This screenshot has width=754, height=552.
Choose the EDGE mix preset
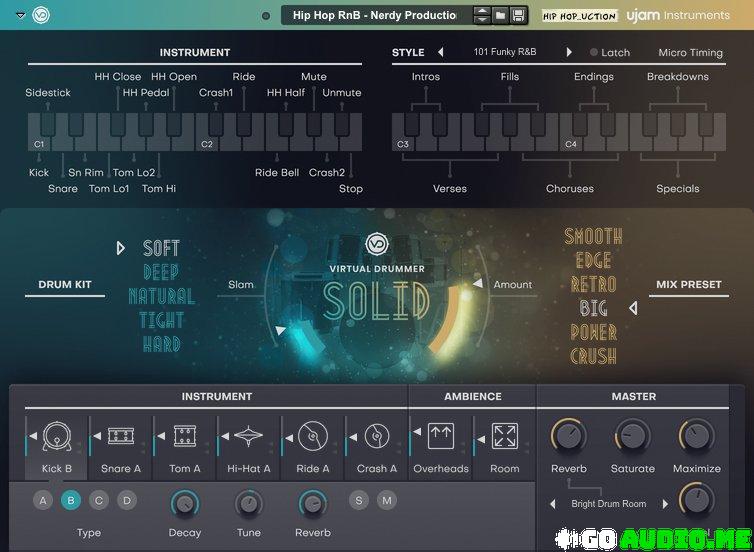[x=593, y=261]
